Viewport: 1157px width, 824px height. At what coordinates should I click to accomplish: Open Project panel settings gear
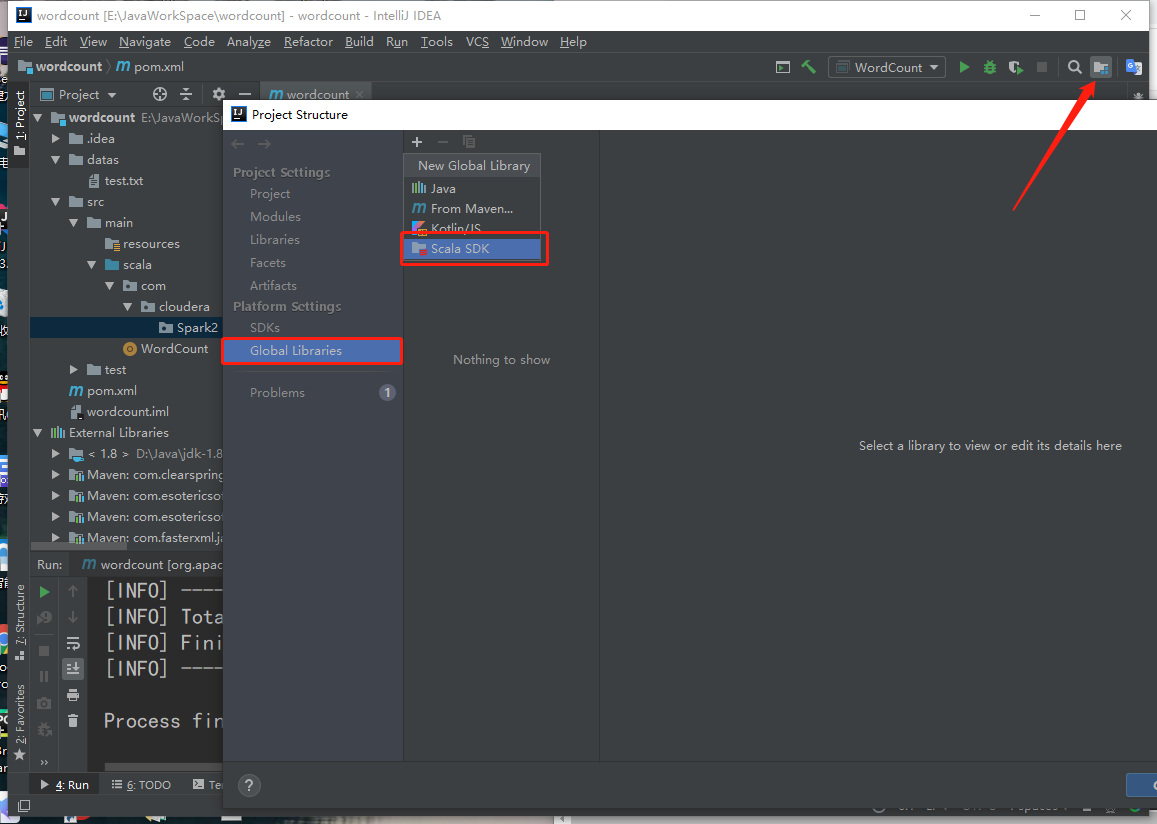(218, 94)
